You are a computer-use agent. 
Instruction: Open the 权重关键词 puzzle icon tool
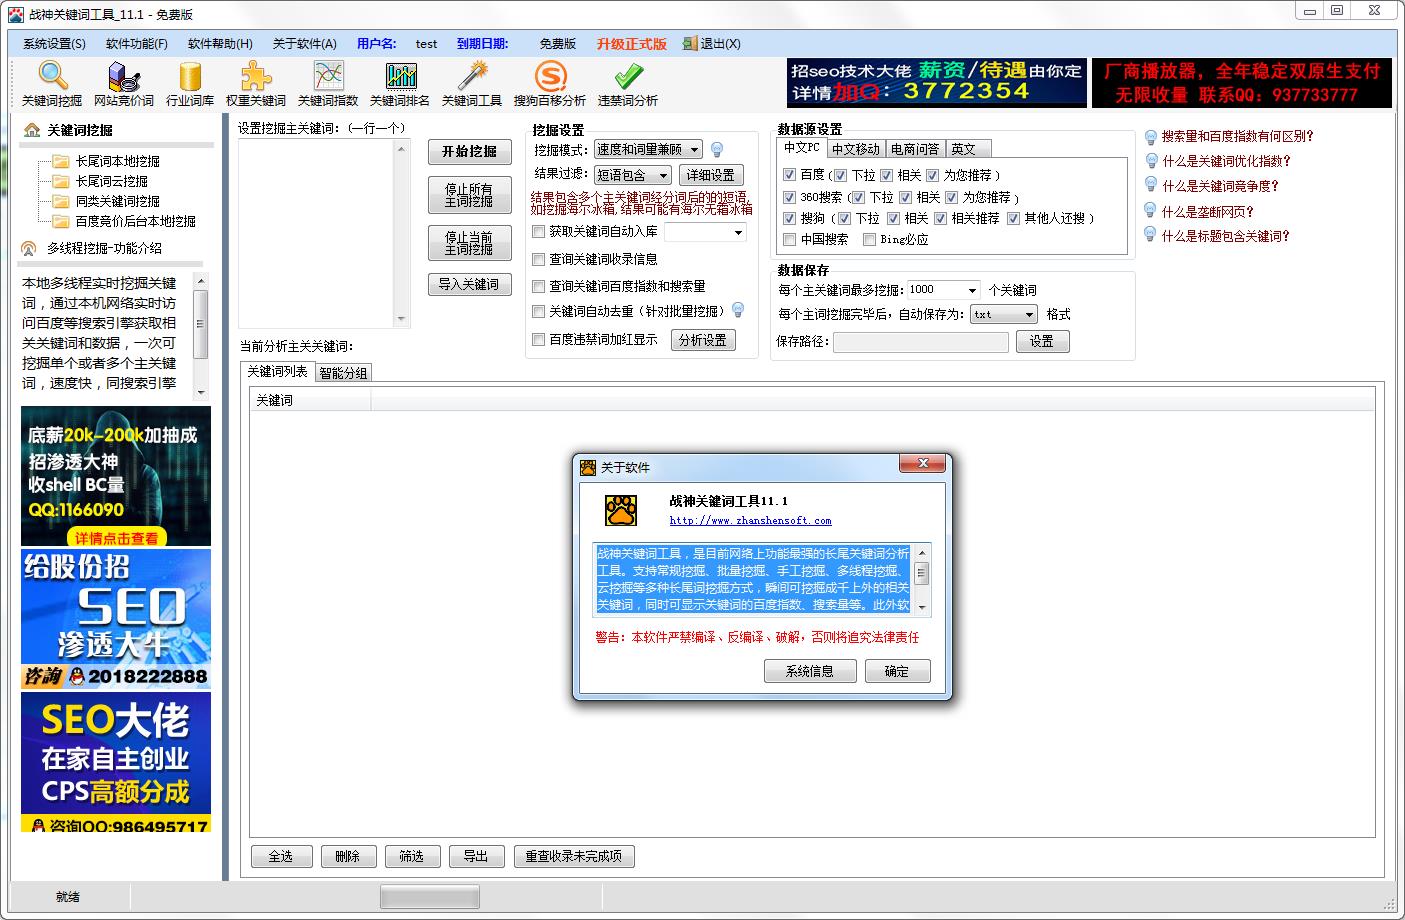(x=256, y=84)
